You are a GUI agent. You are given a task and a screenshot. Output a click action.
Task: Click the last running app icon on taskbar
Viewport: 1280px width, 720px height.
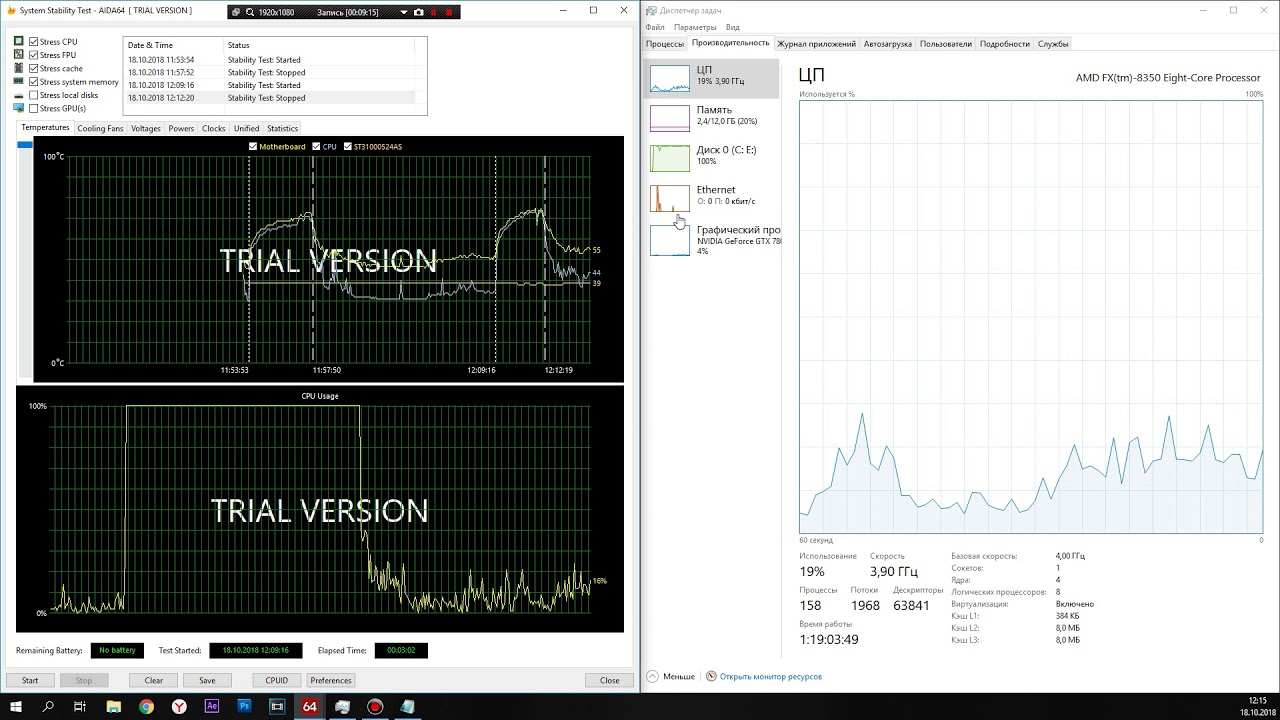pos(408,706)
